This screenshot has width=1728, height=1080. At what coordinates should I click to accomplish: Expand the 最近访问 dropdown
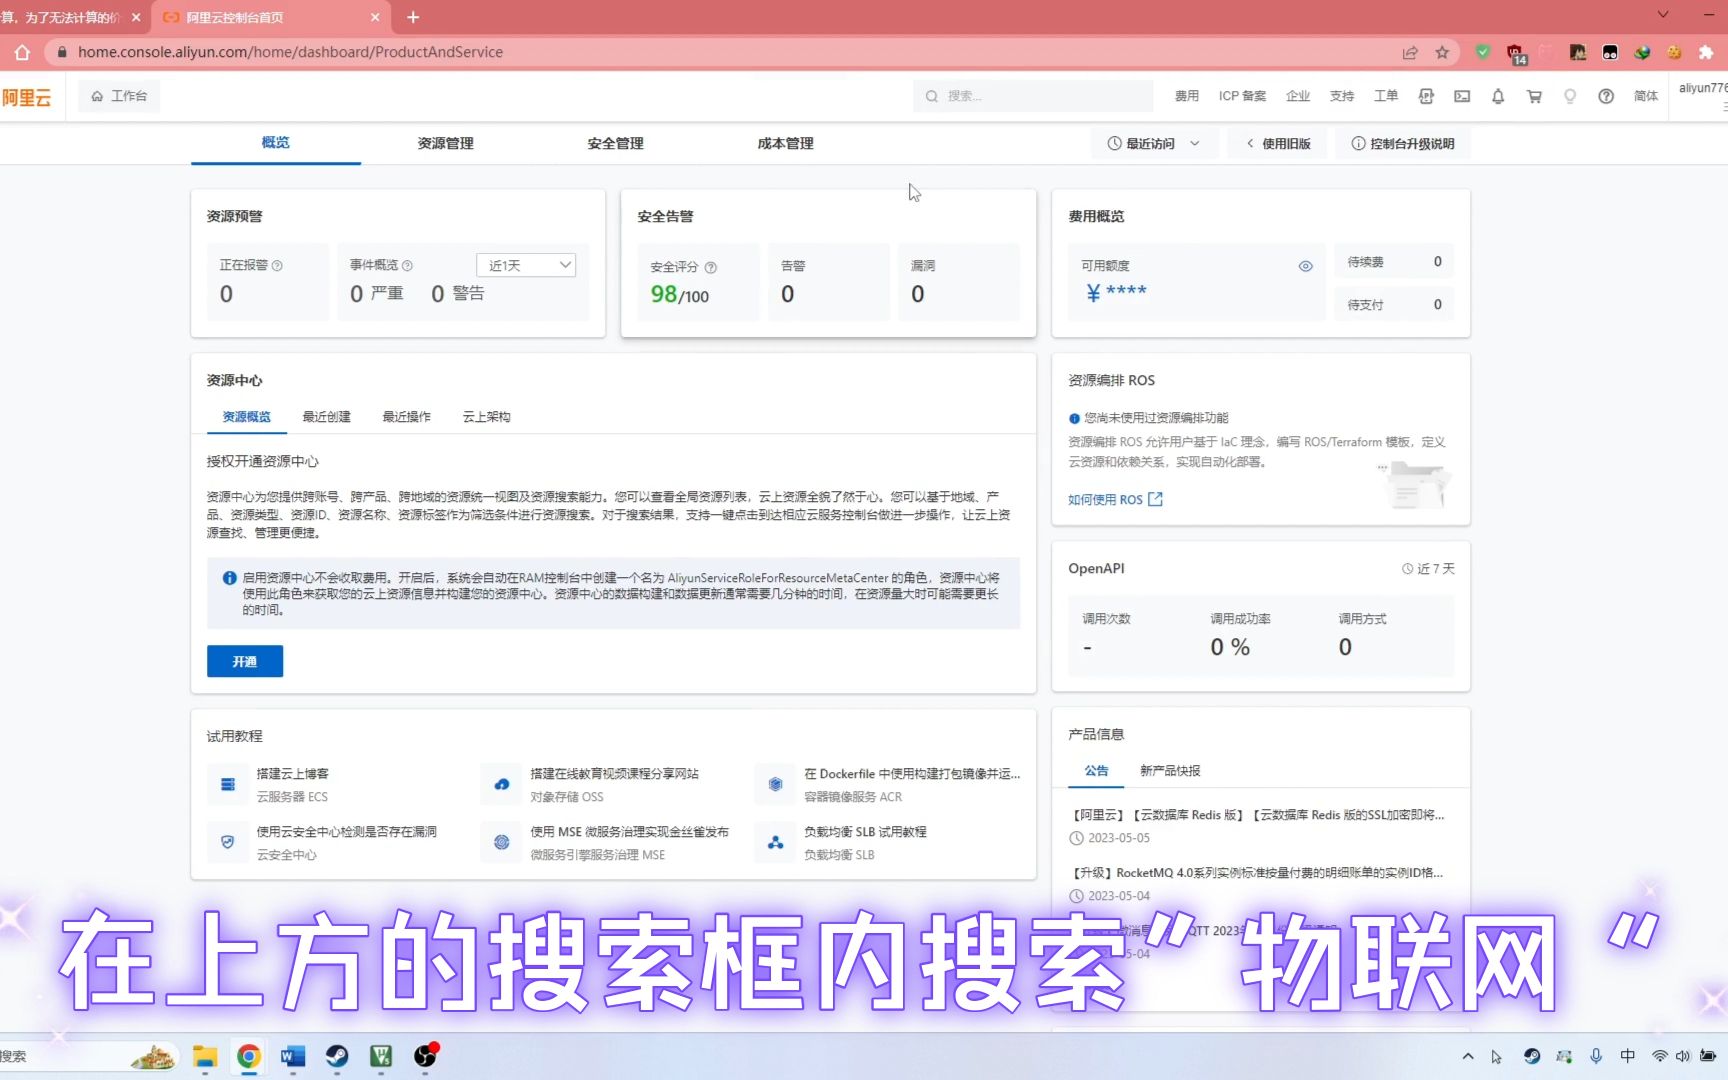(x=1154, y=143)
